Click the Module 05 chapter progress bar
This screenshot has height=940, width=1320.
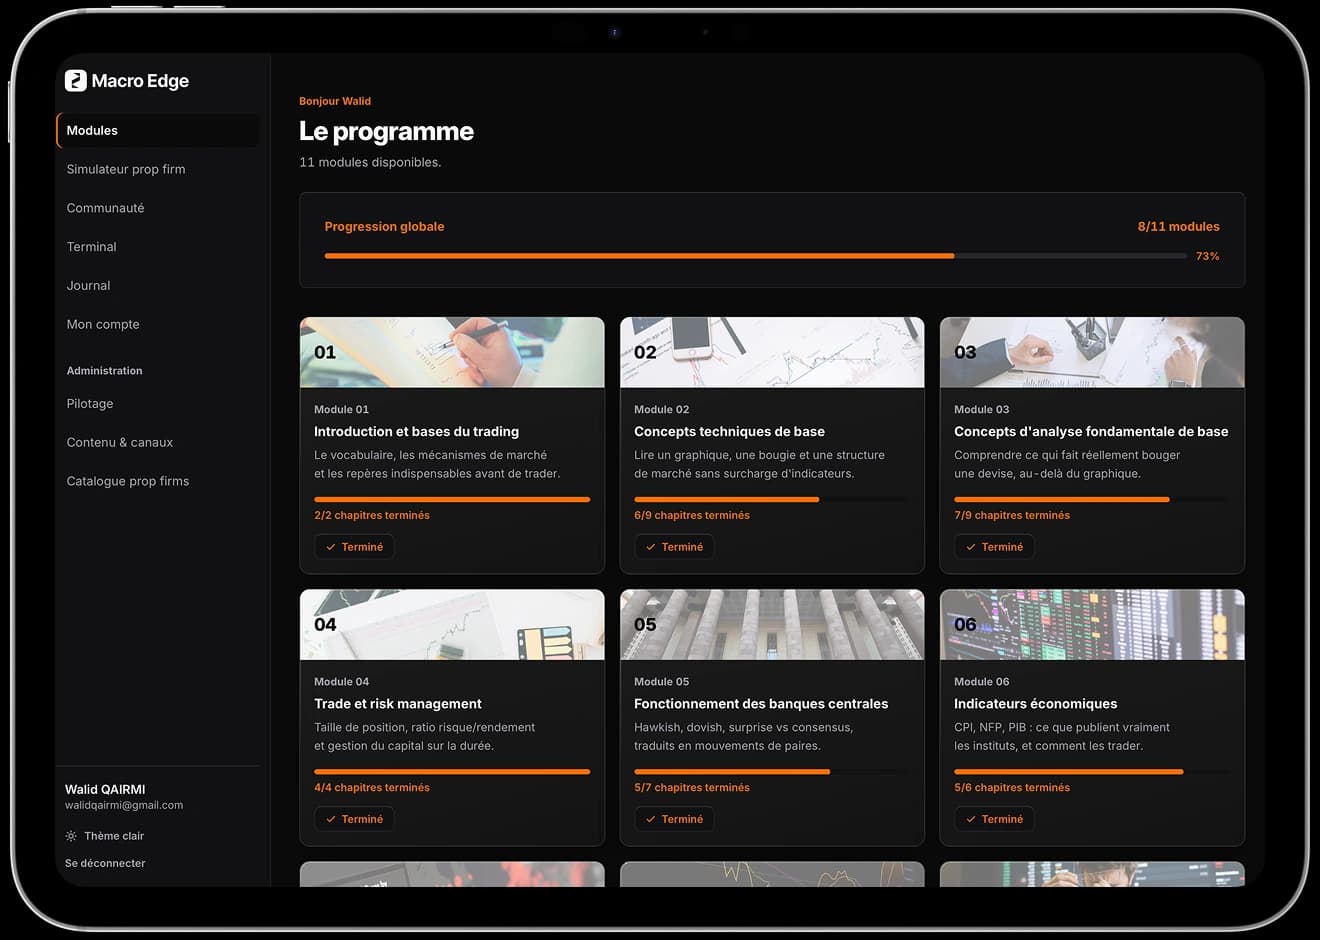coord(772,771)
